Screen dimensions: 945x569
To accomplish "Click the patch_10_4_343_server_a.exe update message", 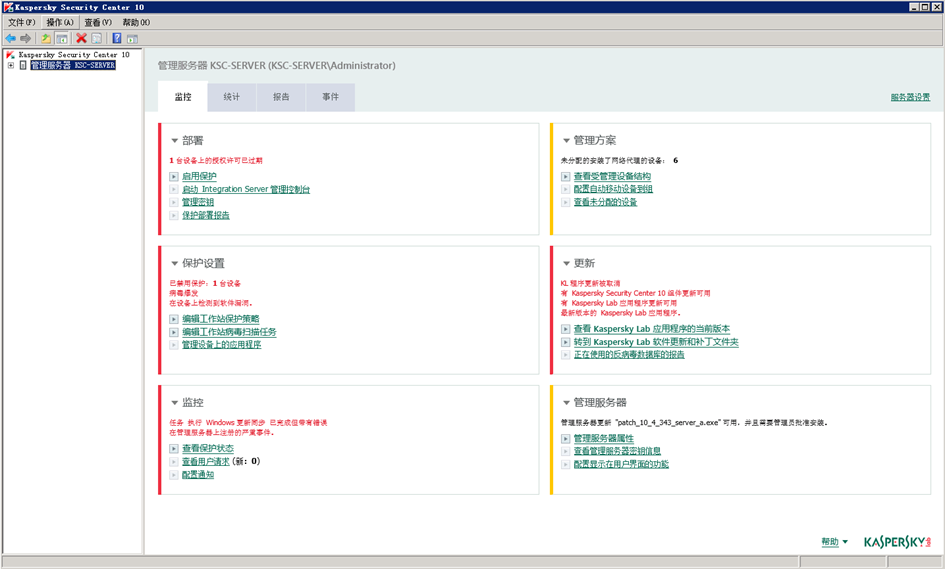I will (x=694, y=423).
